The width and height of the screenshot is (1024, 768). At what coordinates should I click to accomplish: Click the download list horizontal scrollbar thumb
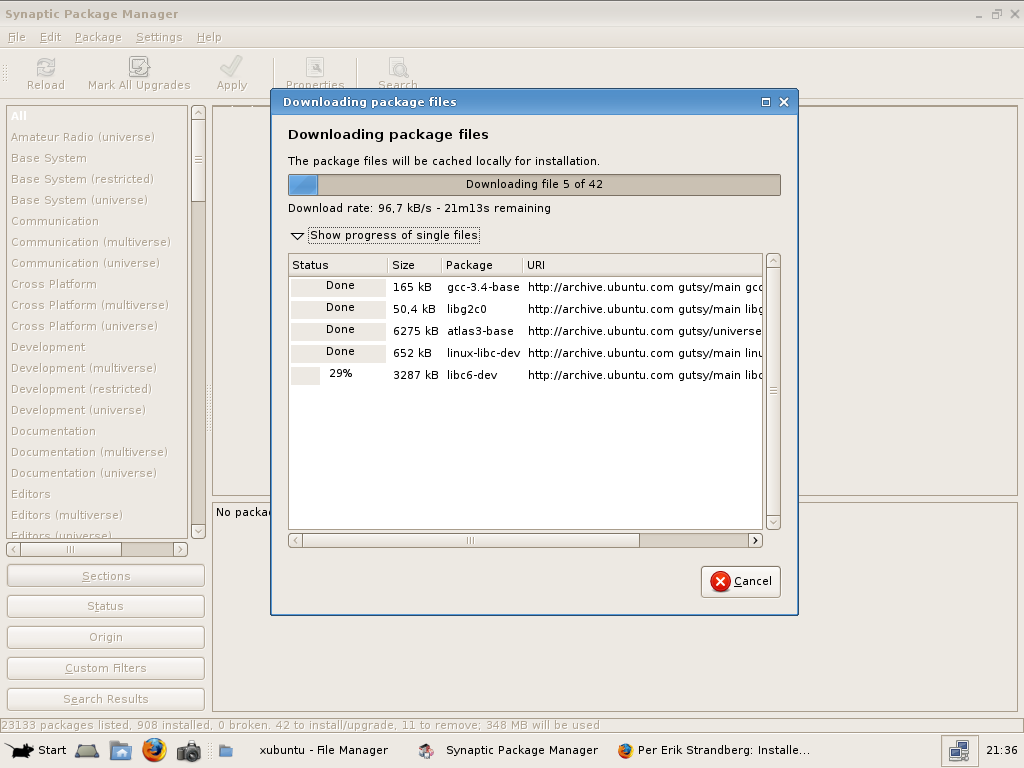(471, 541)
